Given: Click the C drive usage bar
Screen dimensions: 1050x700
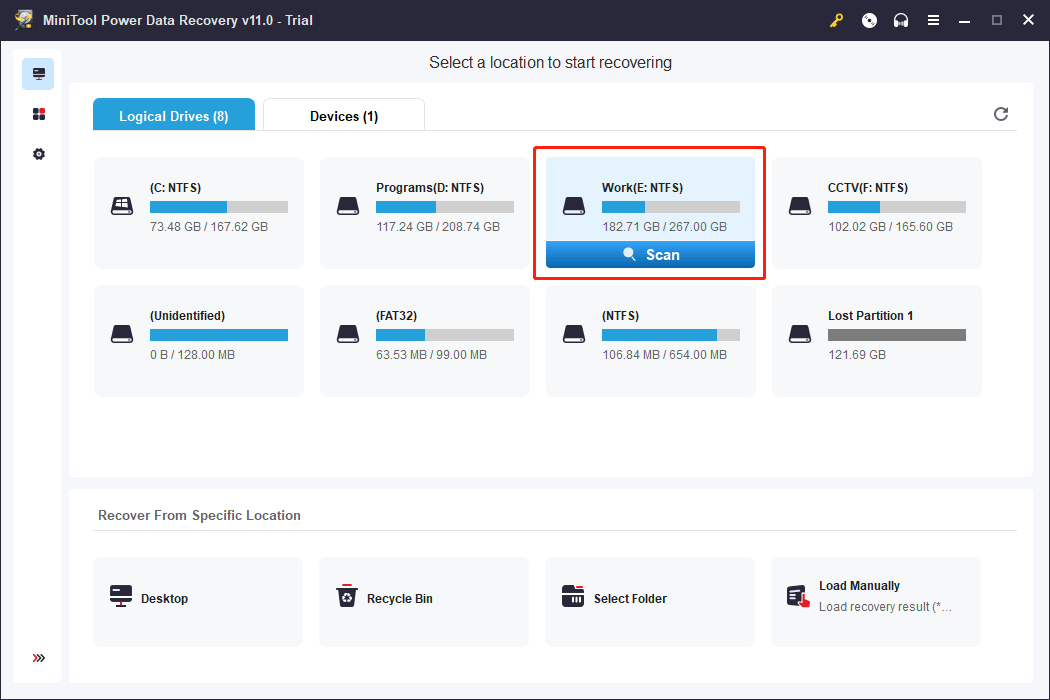Looking at the screenshot, I should (219, 207).
